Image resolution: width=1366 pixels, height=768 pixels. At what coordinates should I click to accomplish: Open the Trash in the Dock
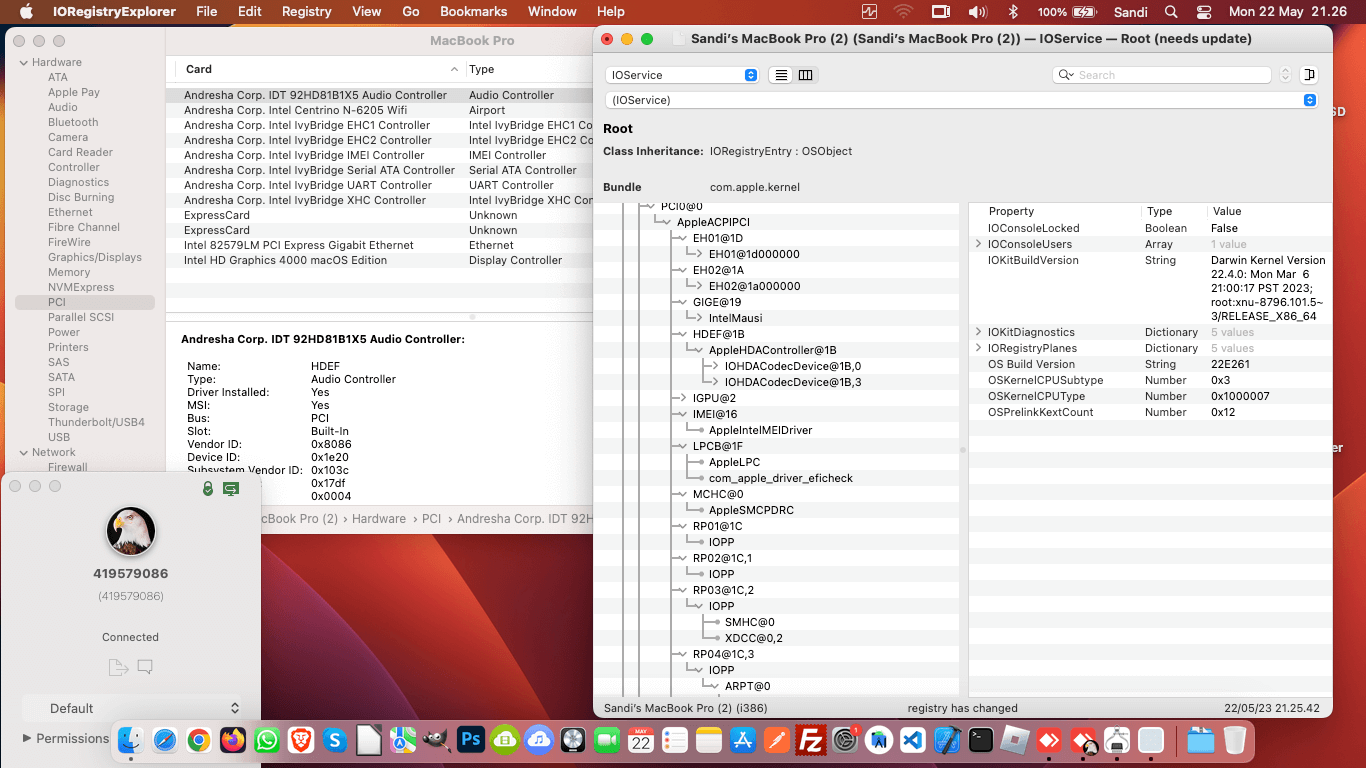coord(1235,740)
